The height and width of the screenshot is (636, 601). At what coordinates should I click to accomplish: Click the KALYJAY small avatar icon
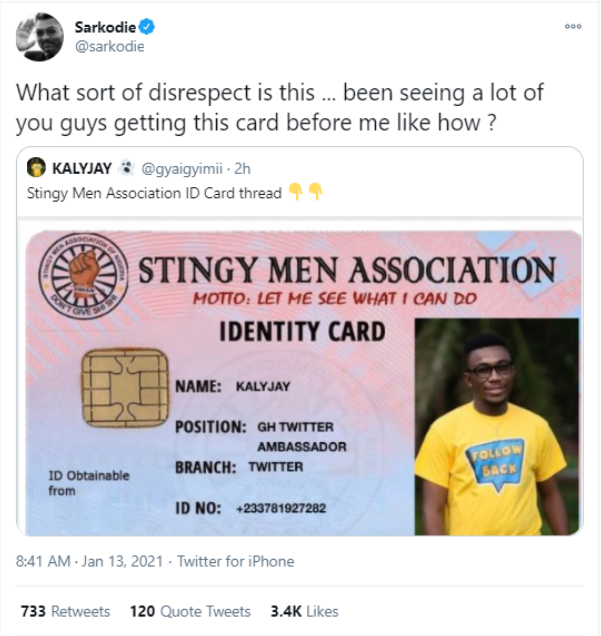[35, 167]
